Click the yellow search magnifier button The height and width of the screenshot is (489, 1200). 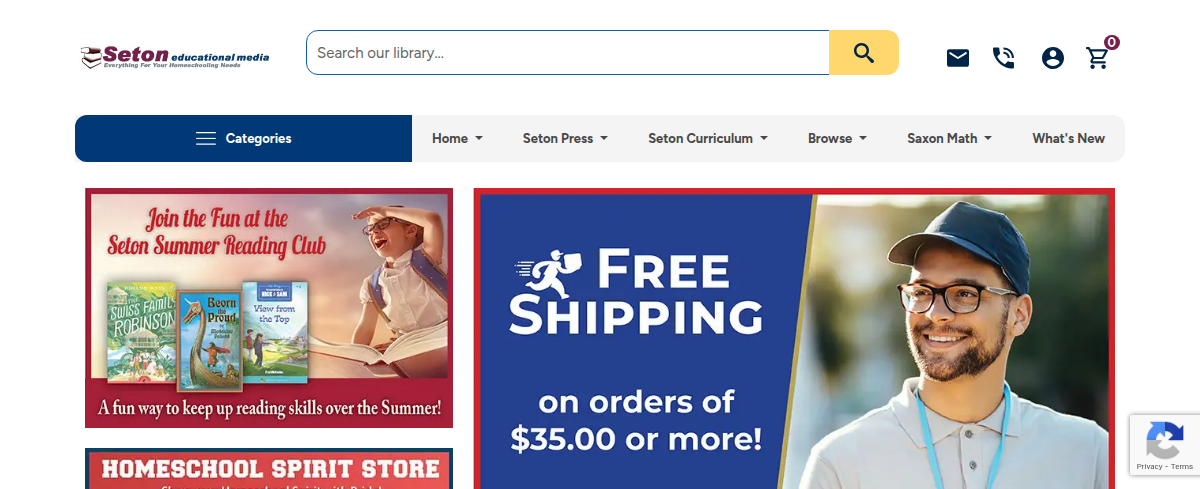pos(864,52)
